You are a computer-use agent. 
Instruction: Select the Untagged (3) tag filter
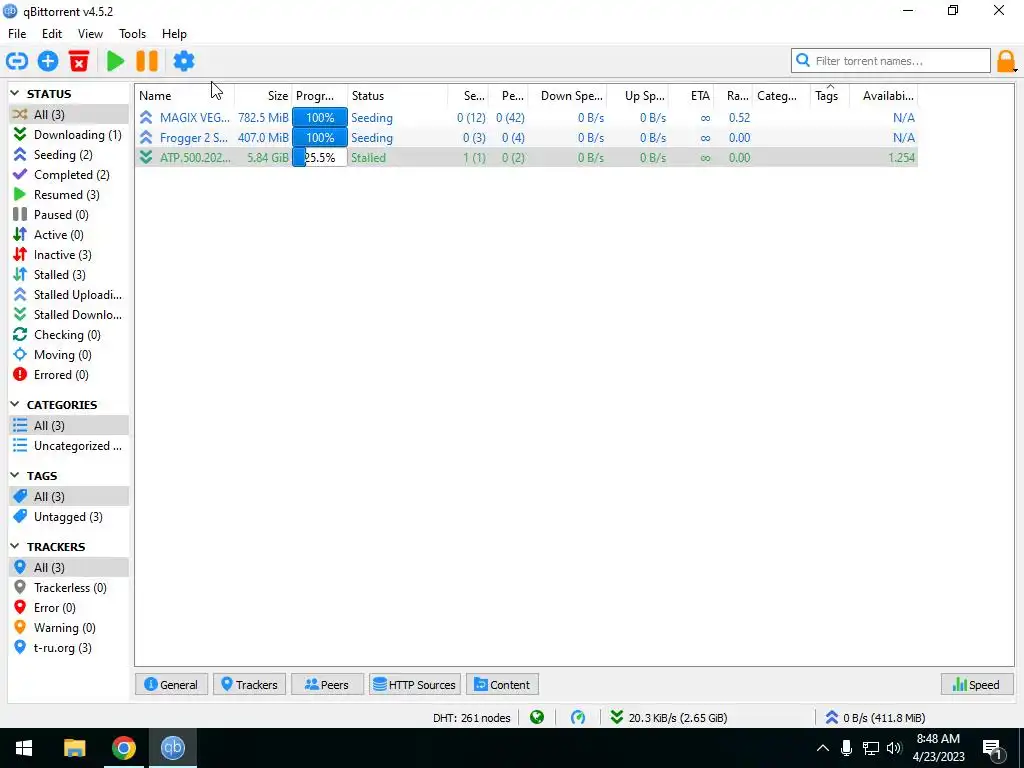69,517
